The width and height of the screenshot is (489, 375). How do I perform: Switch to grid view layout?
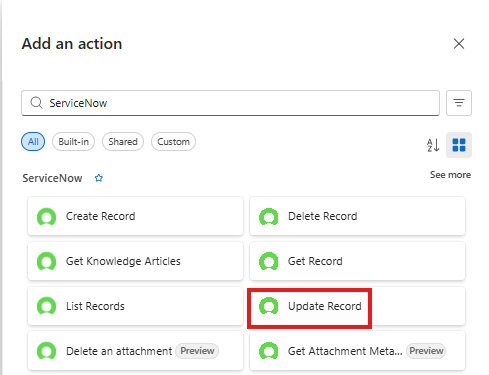(x=459, y=145)
